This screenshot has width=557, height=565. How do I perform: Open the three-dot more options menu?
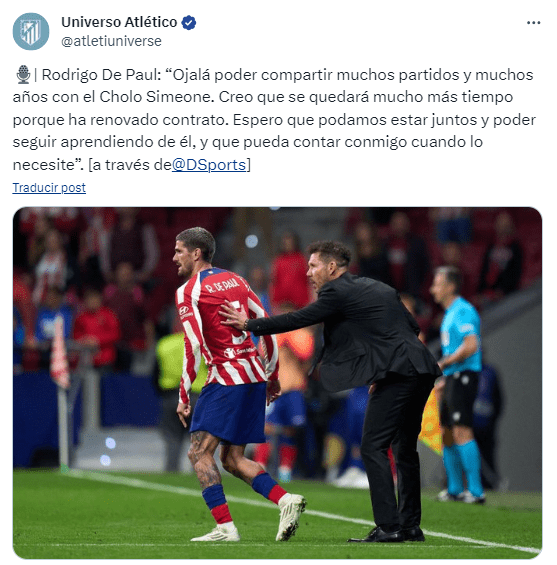(533, 23)
